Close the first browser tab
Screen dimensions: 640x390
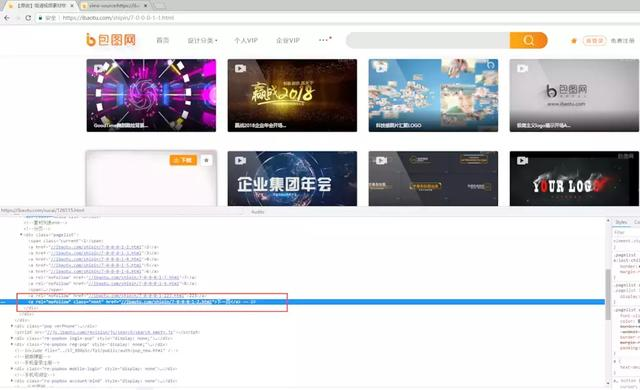(72, 6)
